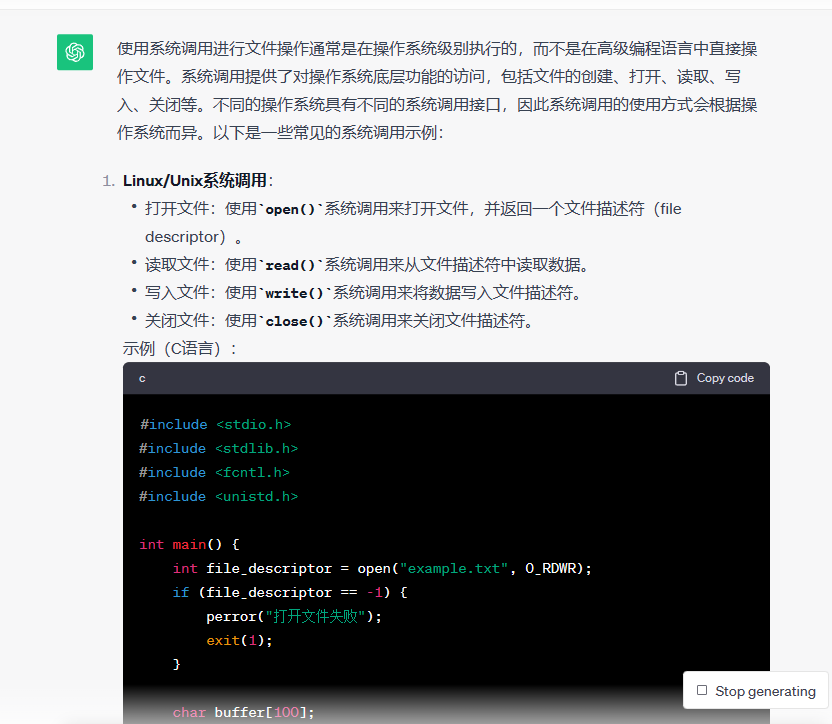Click the Stop generating button

point(756,690)
